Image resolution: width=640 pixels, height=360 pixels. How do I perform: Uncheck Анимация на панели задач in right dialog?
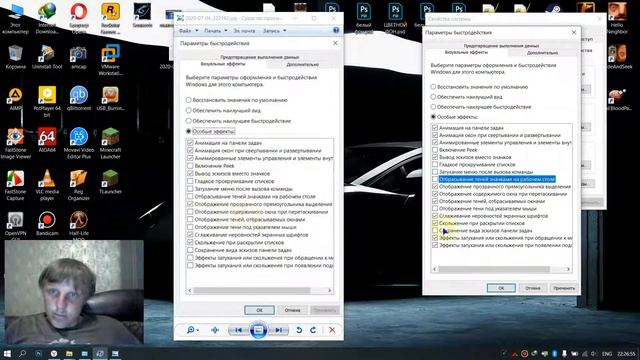click(435, 128)
